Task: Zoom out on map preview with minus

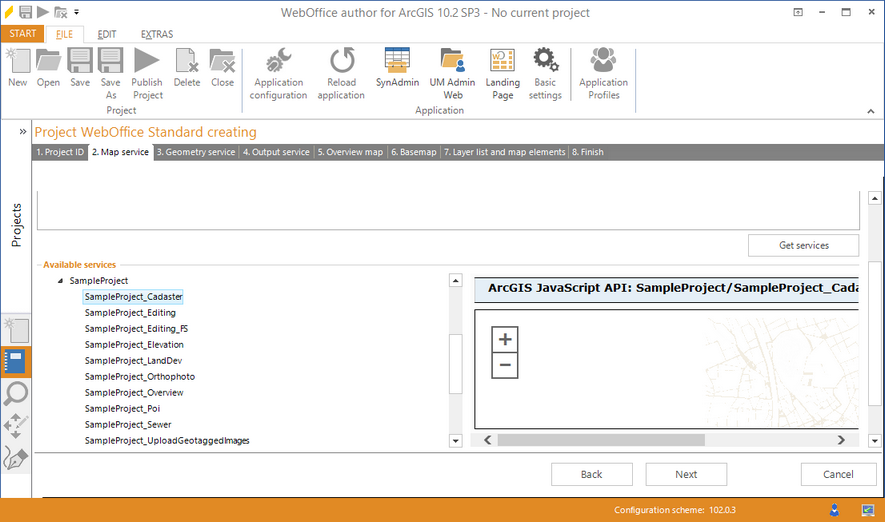Action: click(x=505, y=365)
